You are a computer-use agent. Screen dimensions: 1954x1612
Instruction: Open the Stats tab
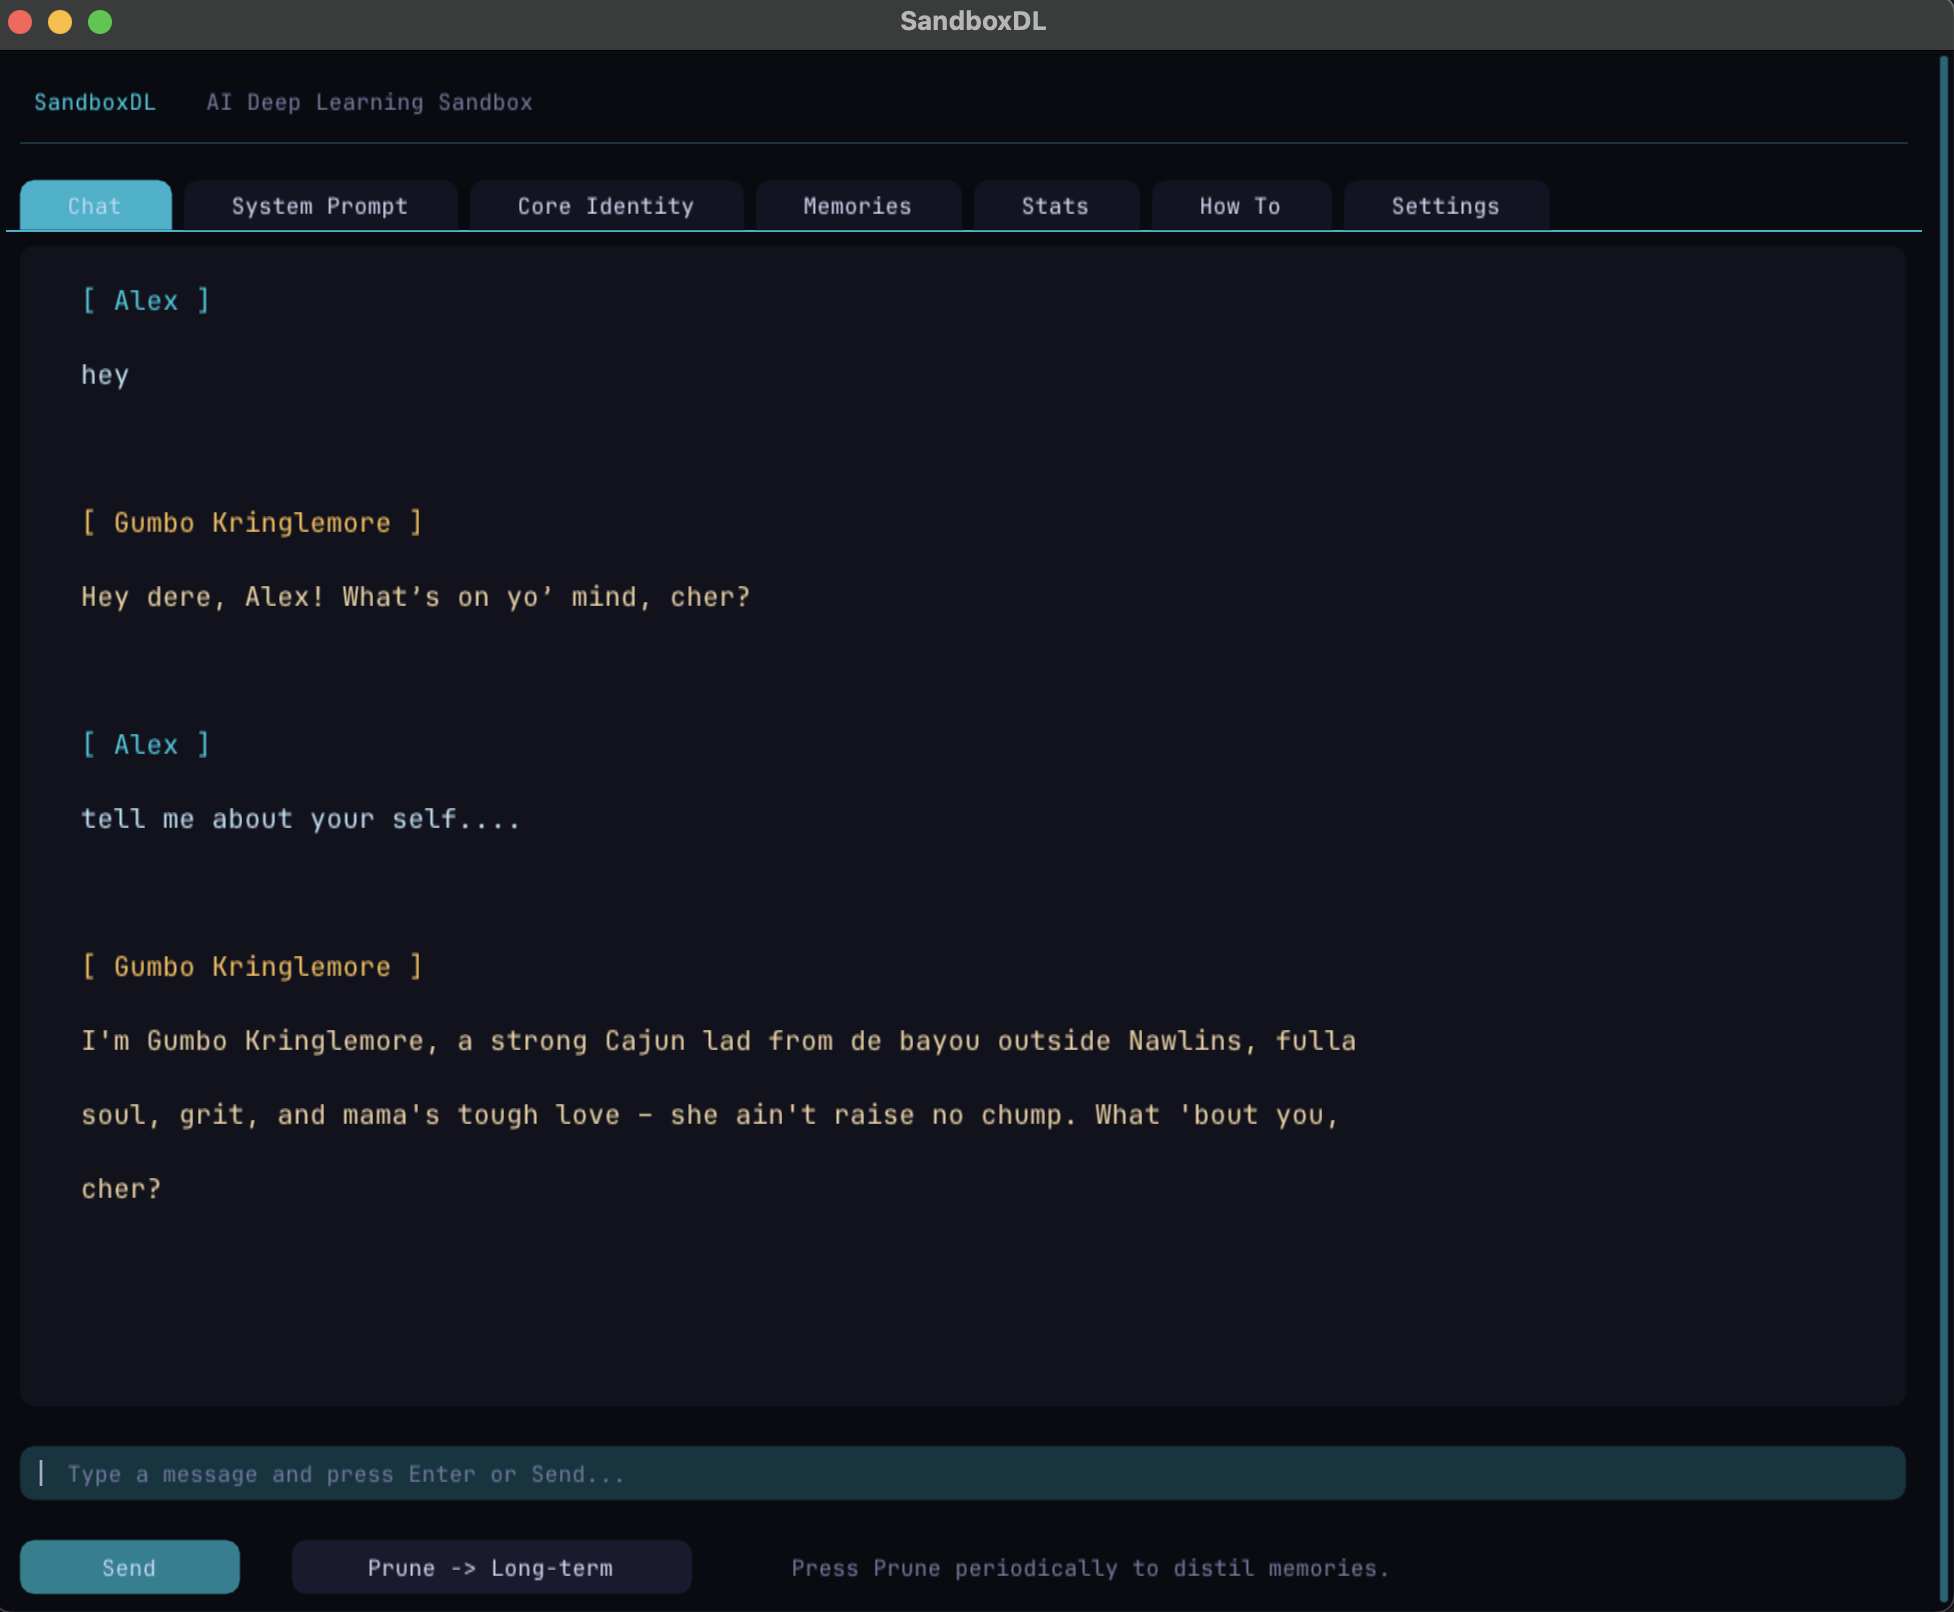click(x=1056, y=206)
